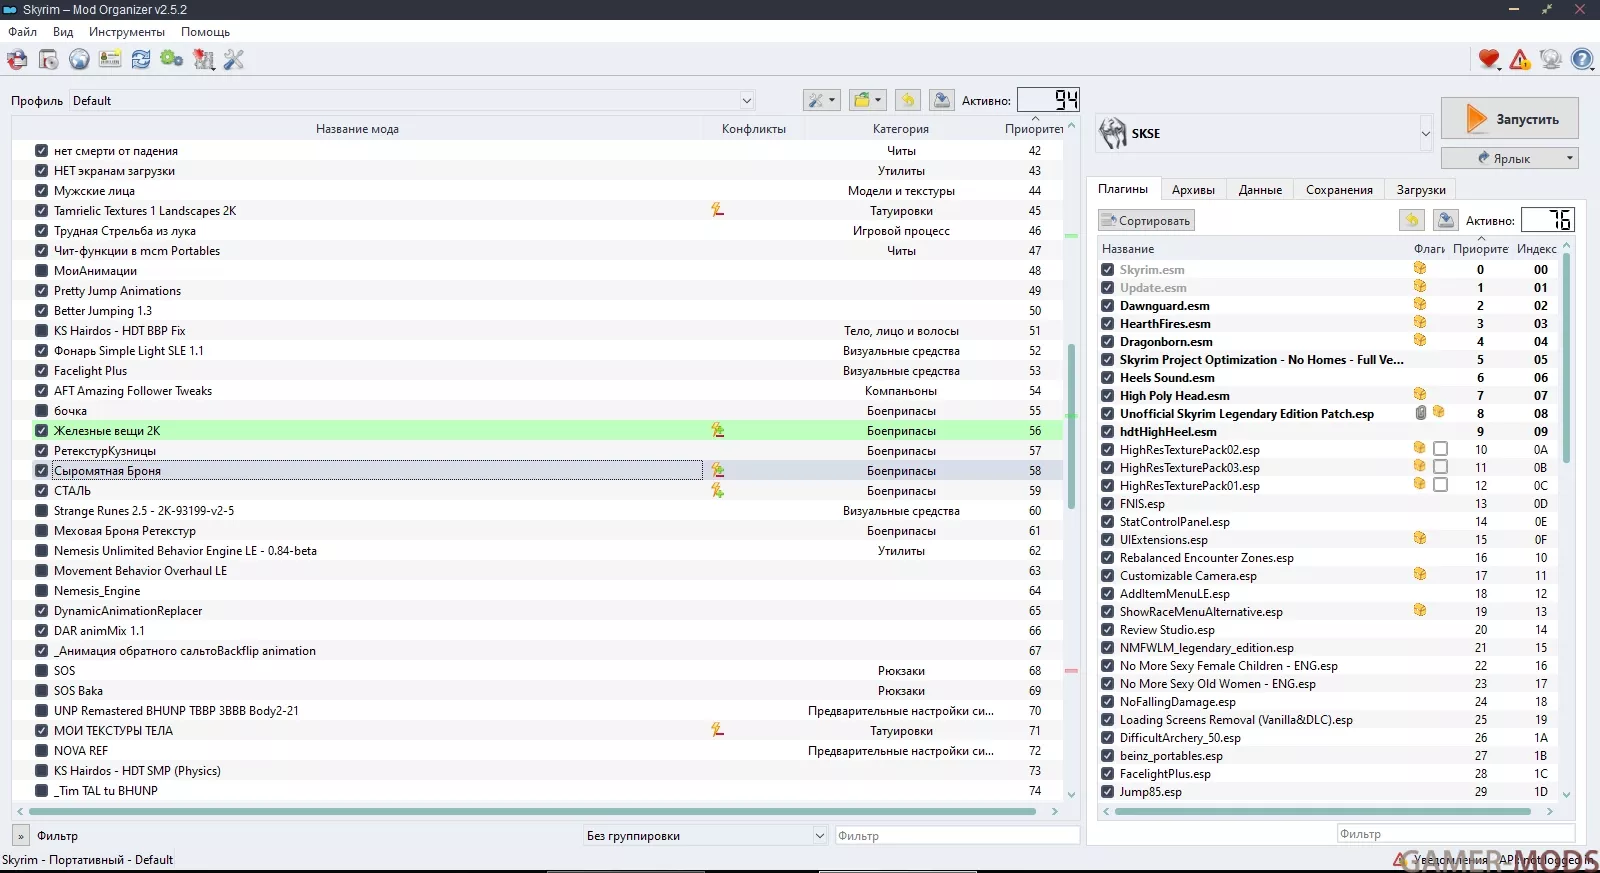Click mod list create backup icon

tap(941, 100)
